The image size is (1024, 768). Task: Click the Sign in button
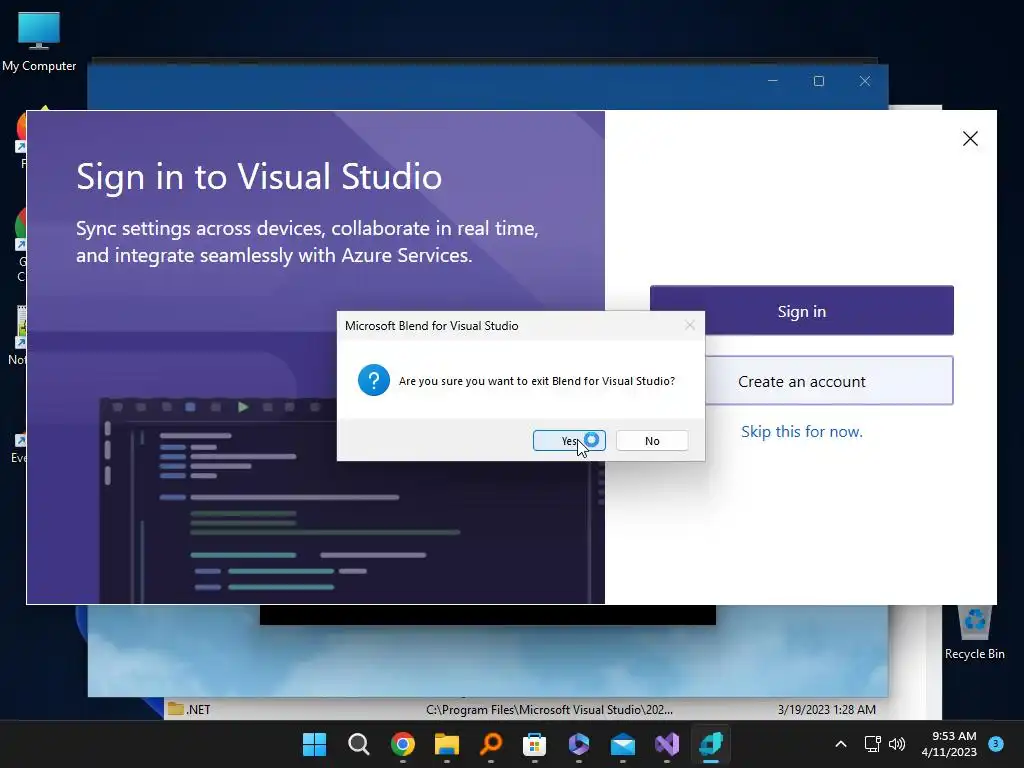click(x=801, y=311)
